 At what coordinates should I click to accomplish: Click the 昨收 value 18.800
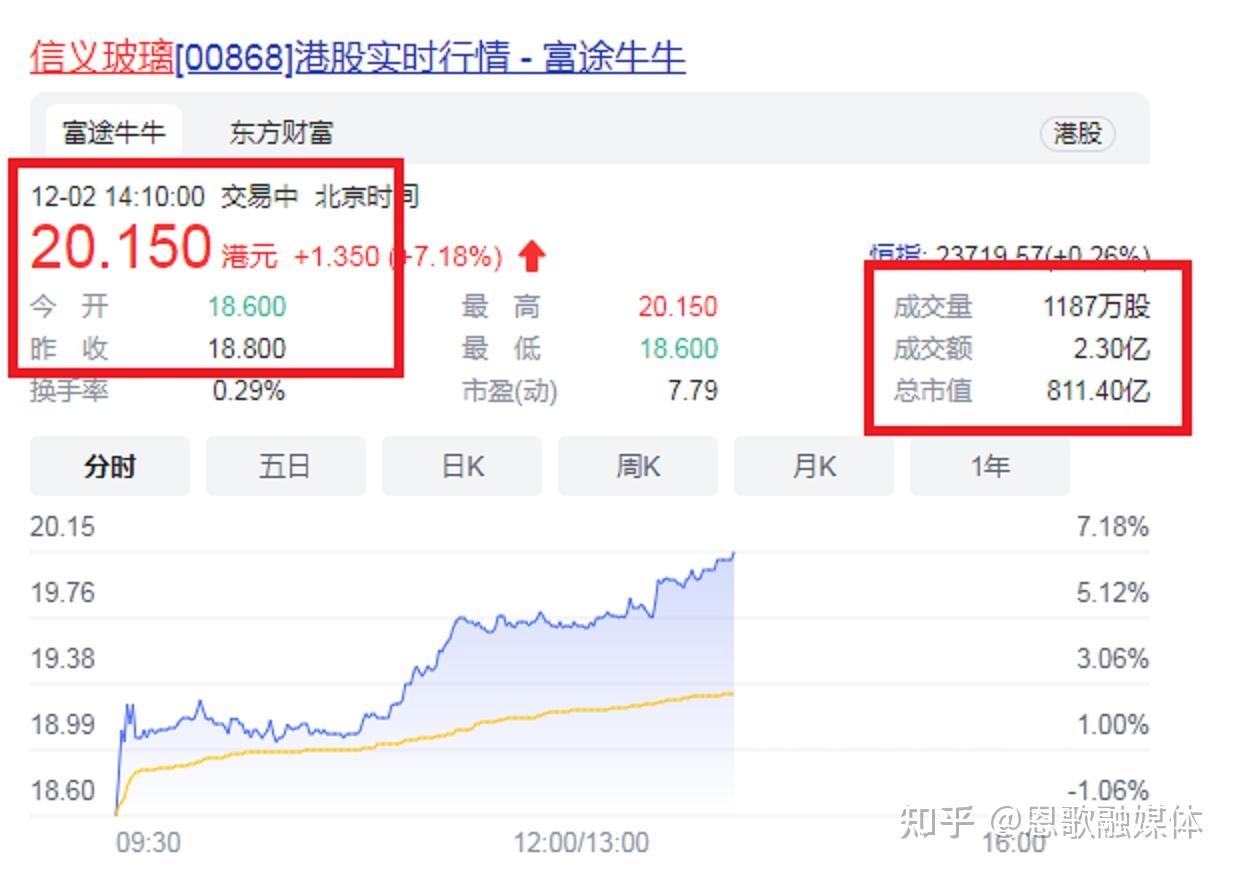coord(247,348)
